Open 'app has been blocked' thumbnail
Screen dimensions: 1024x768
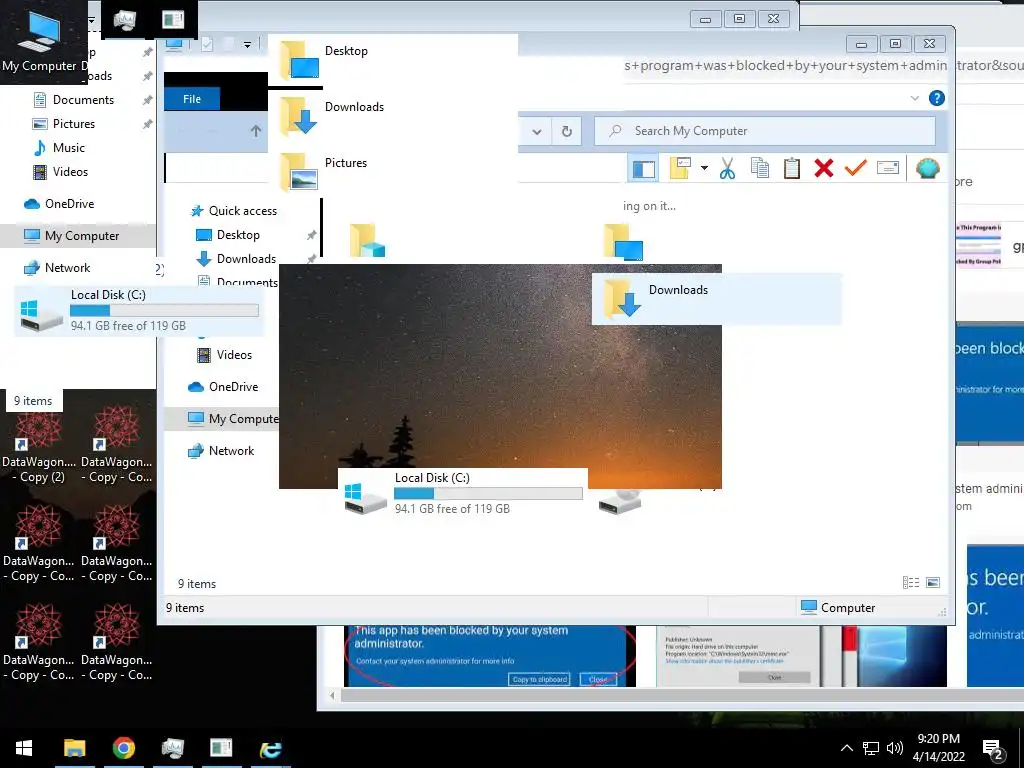click(490, 656)
